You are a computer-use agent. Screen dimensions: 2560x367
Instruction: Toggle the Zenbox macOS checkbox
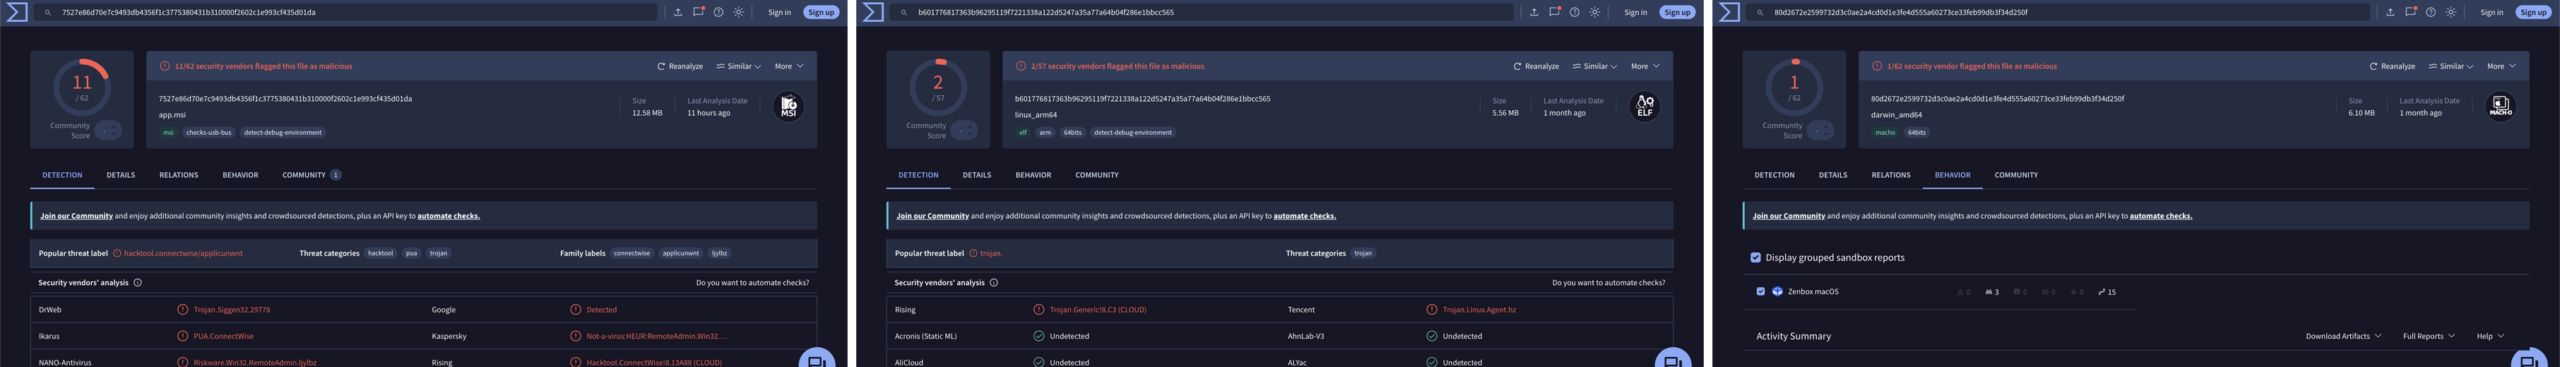click(1761, 292)
